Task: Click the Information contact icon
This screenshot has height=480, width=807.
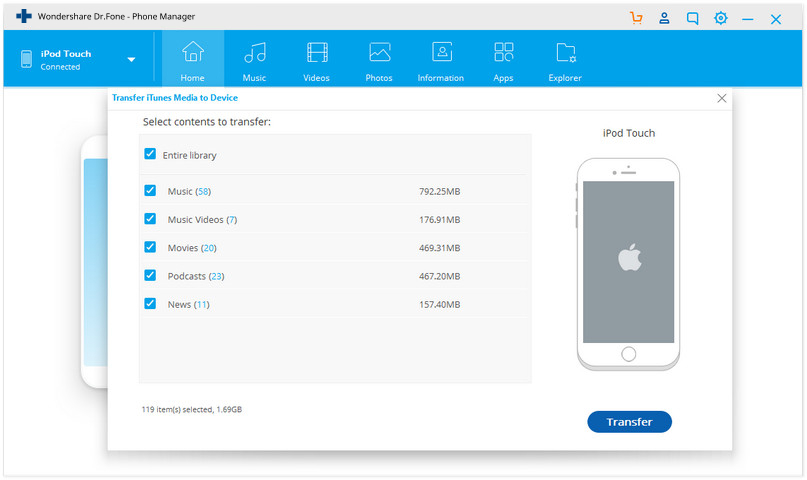Action: (442, 52)
